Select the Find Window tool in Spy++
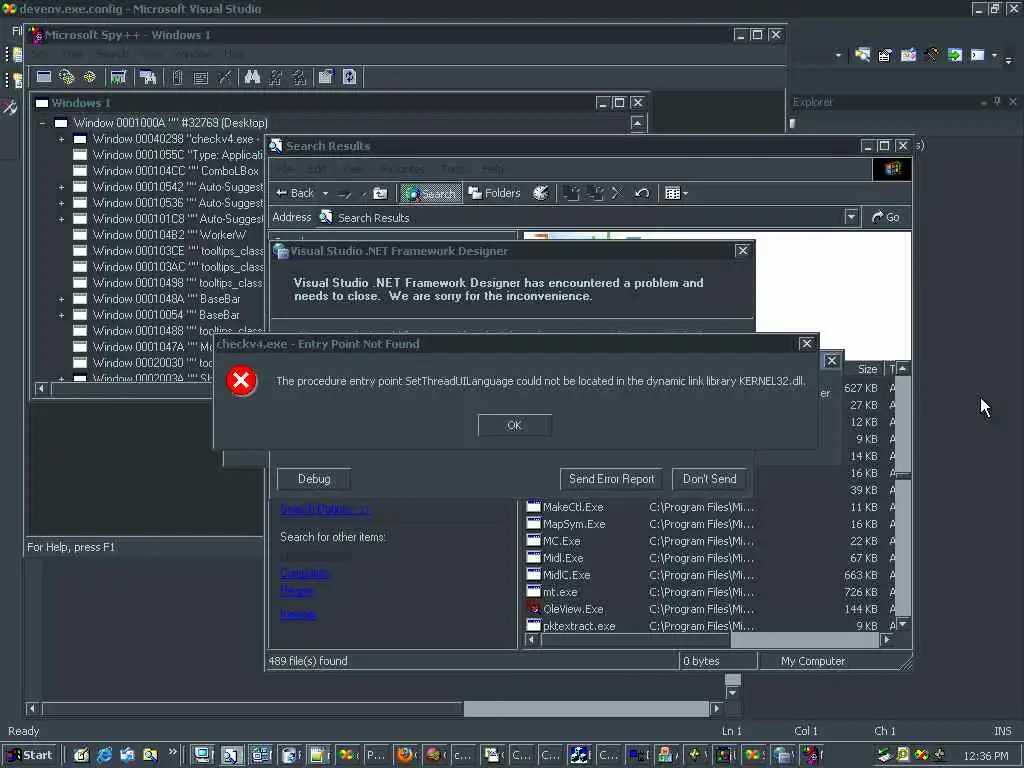The image size is (1024, 768). point(148,77)
